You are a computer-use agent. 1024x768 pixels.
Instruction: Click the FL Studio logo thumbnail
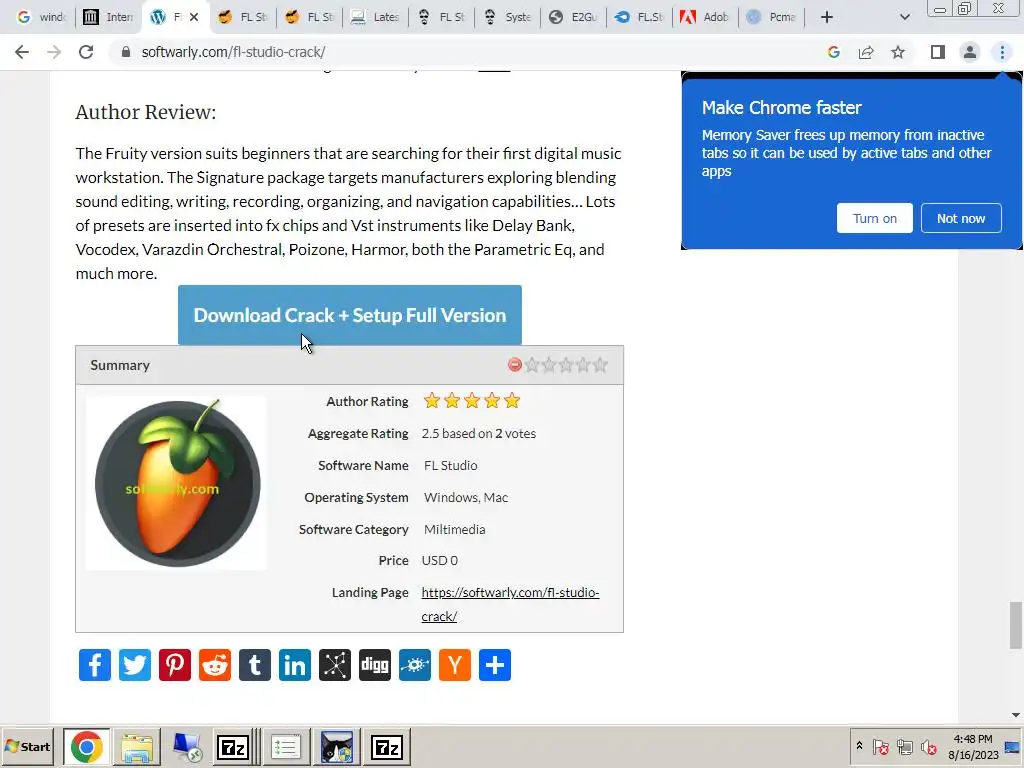tap(176, 483)
